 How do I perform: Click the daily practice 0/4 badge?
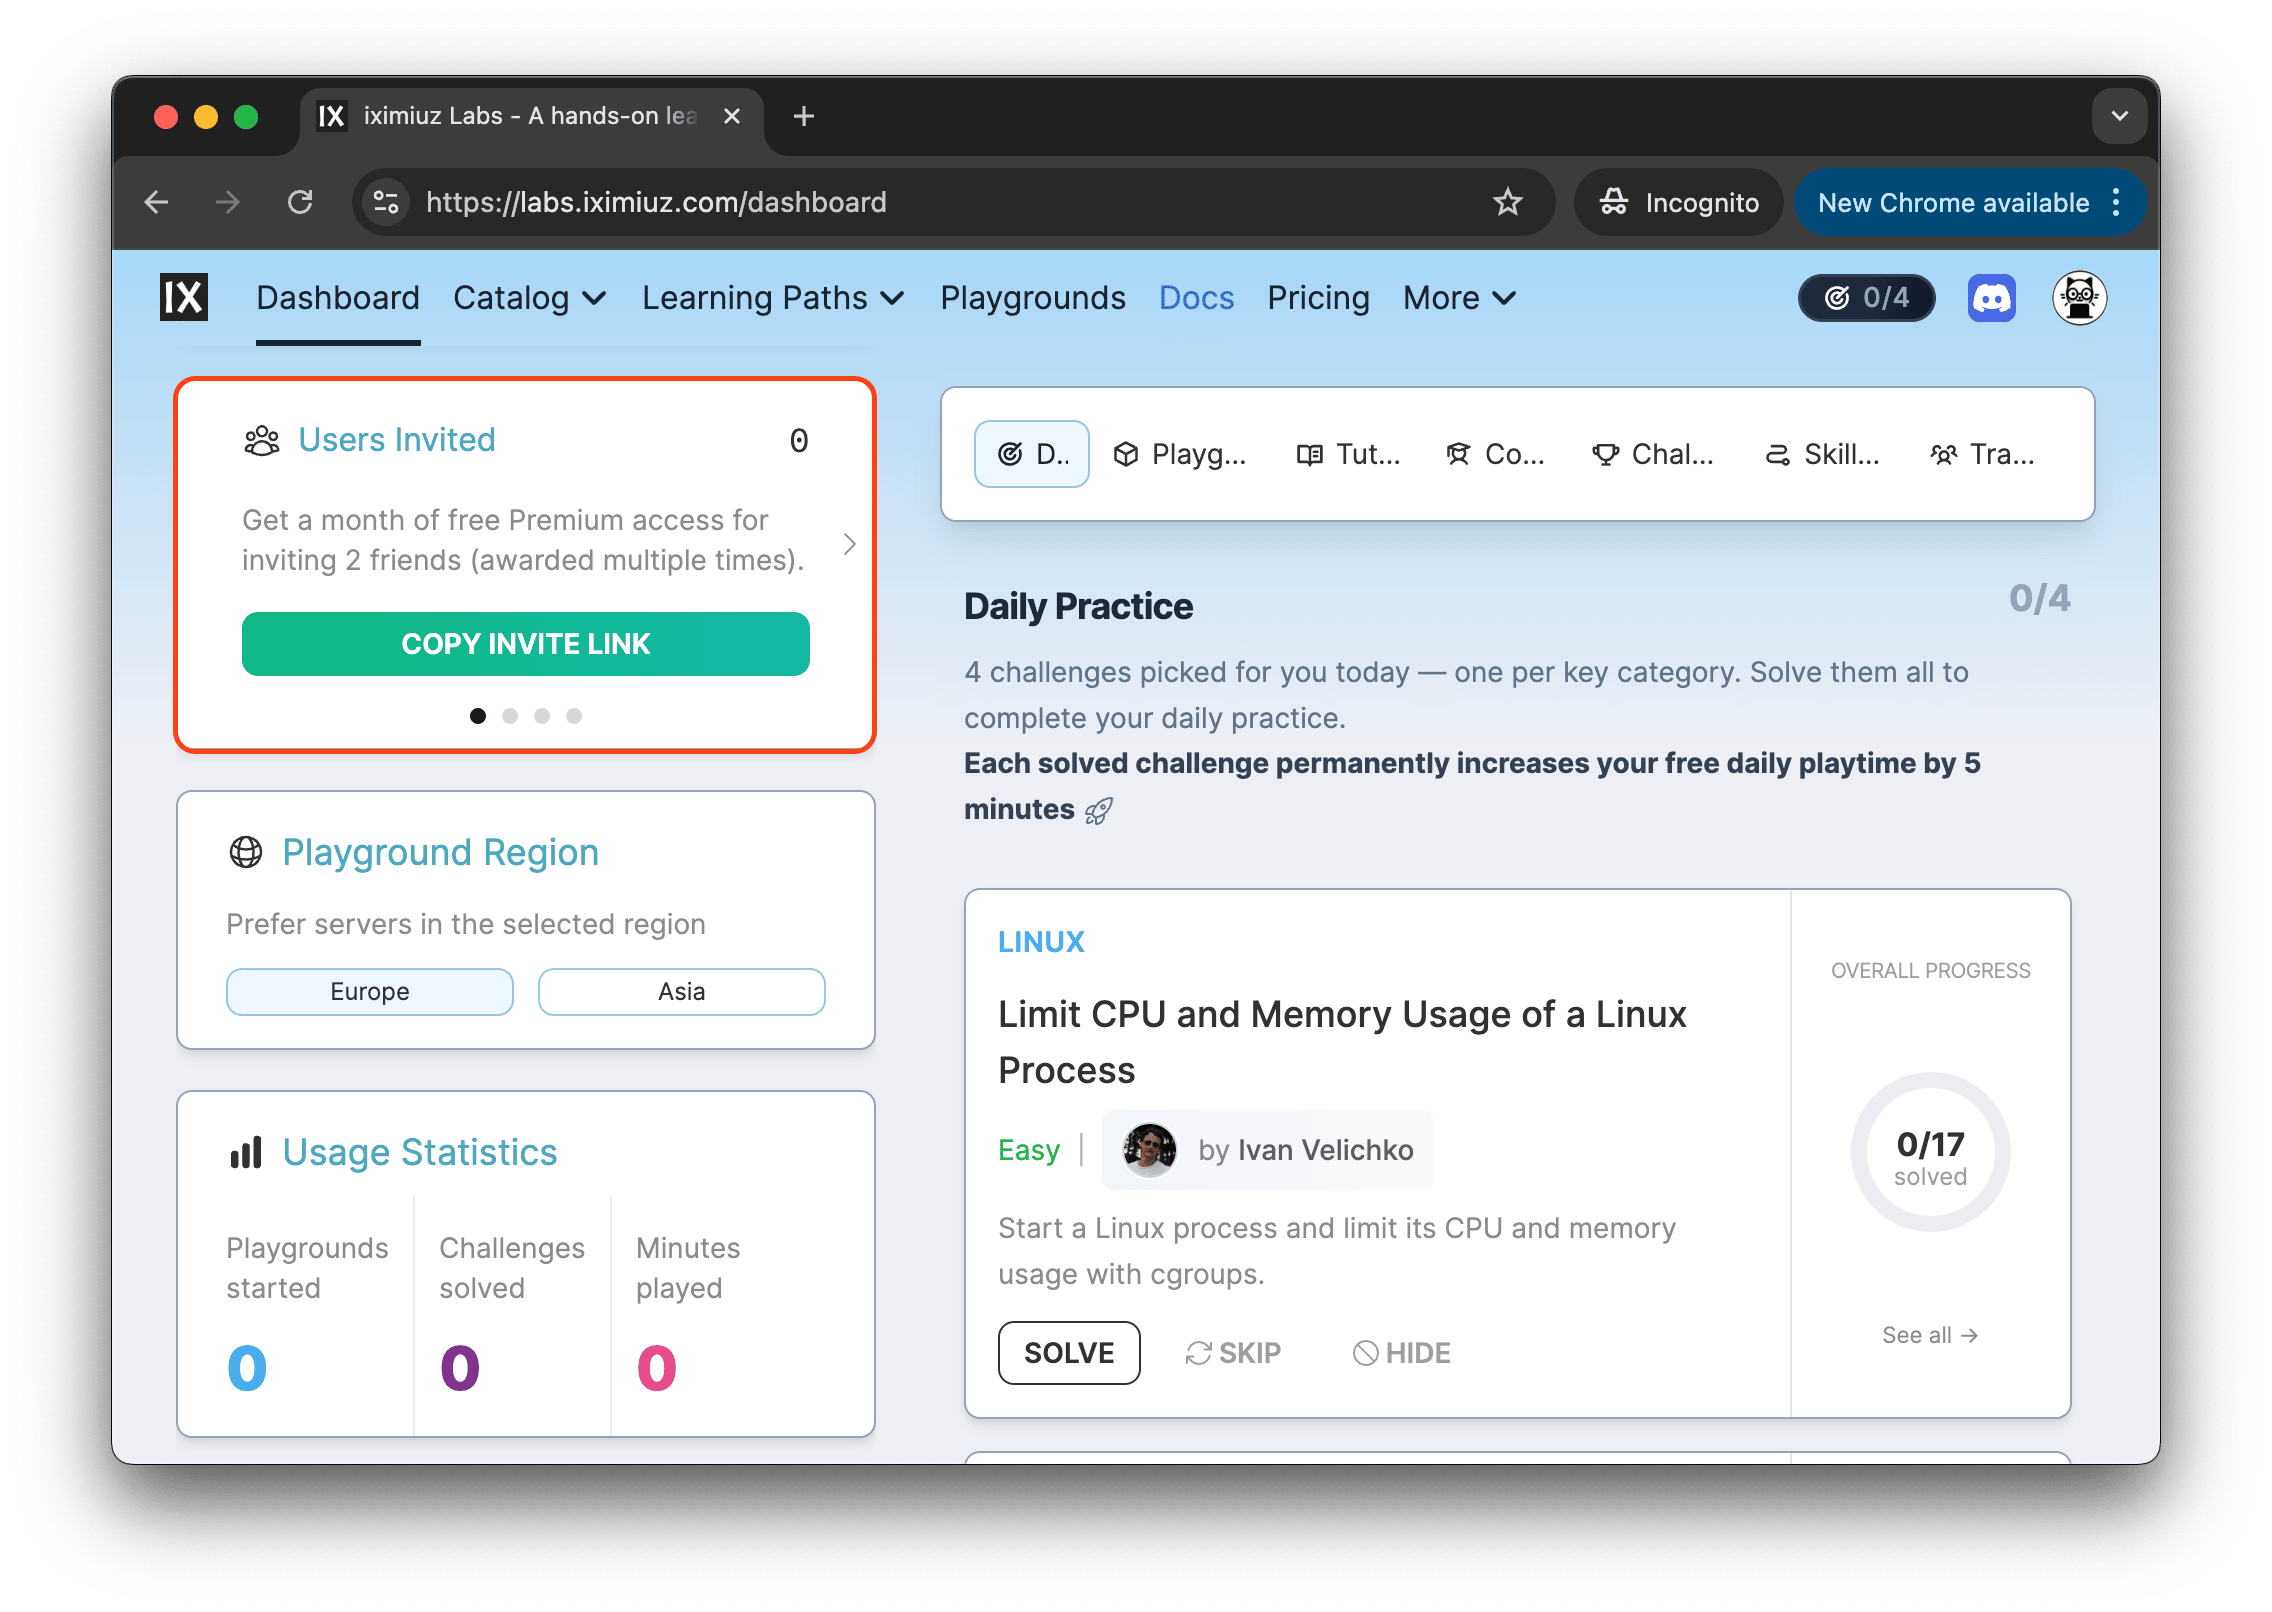(1866, 298)
